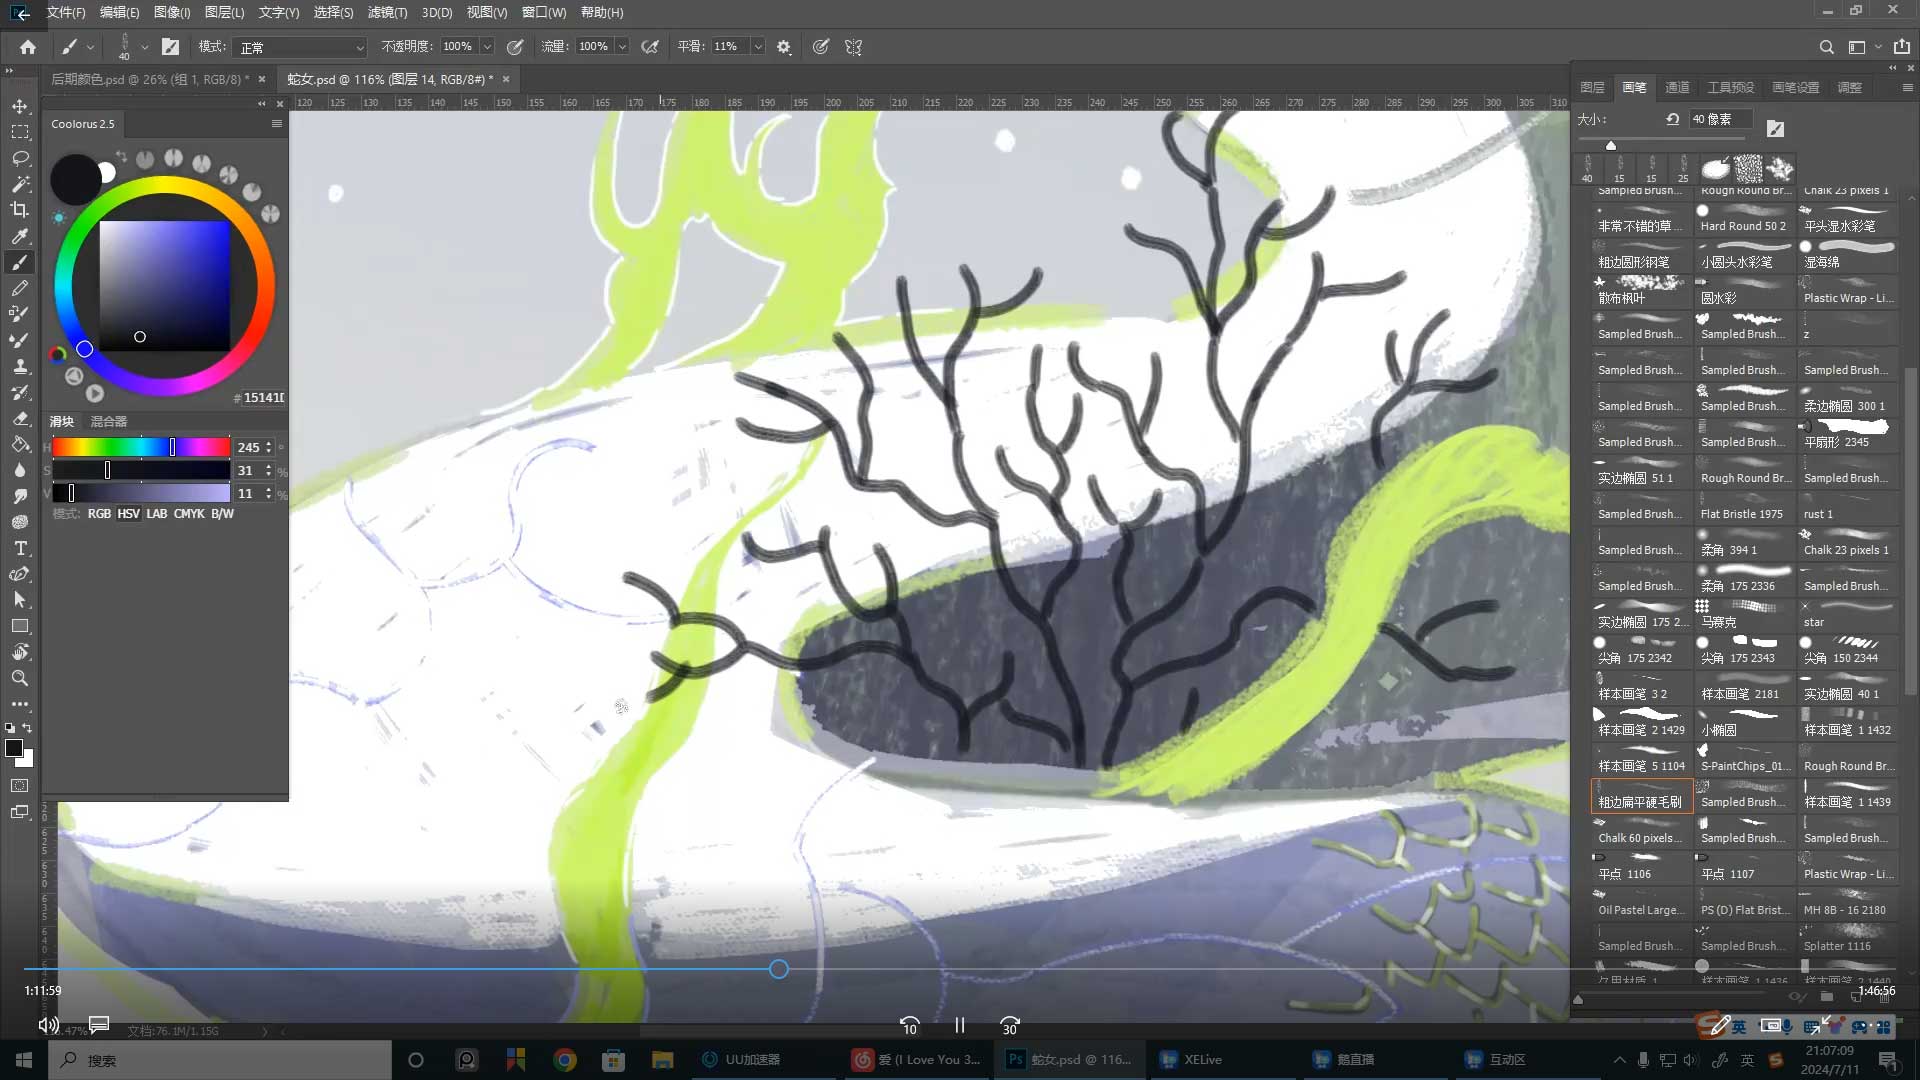
Task: Select the Horizontal Type tool
Action: [20, 548]
